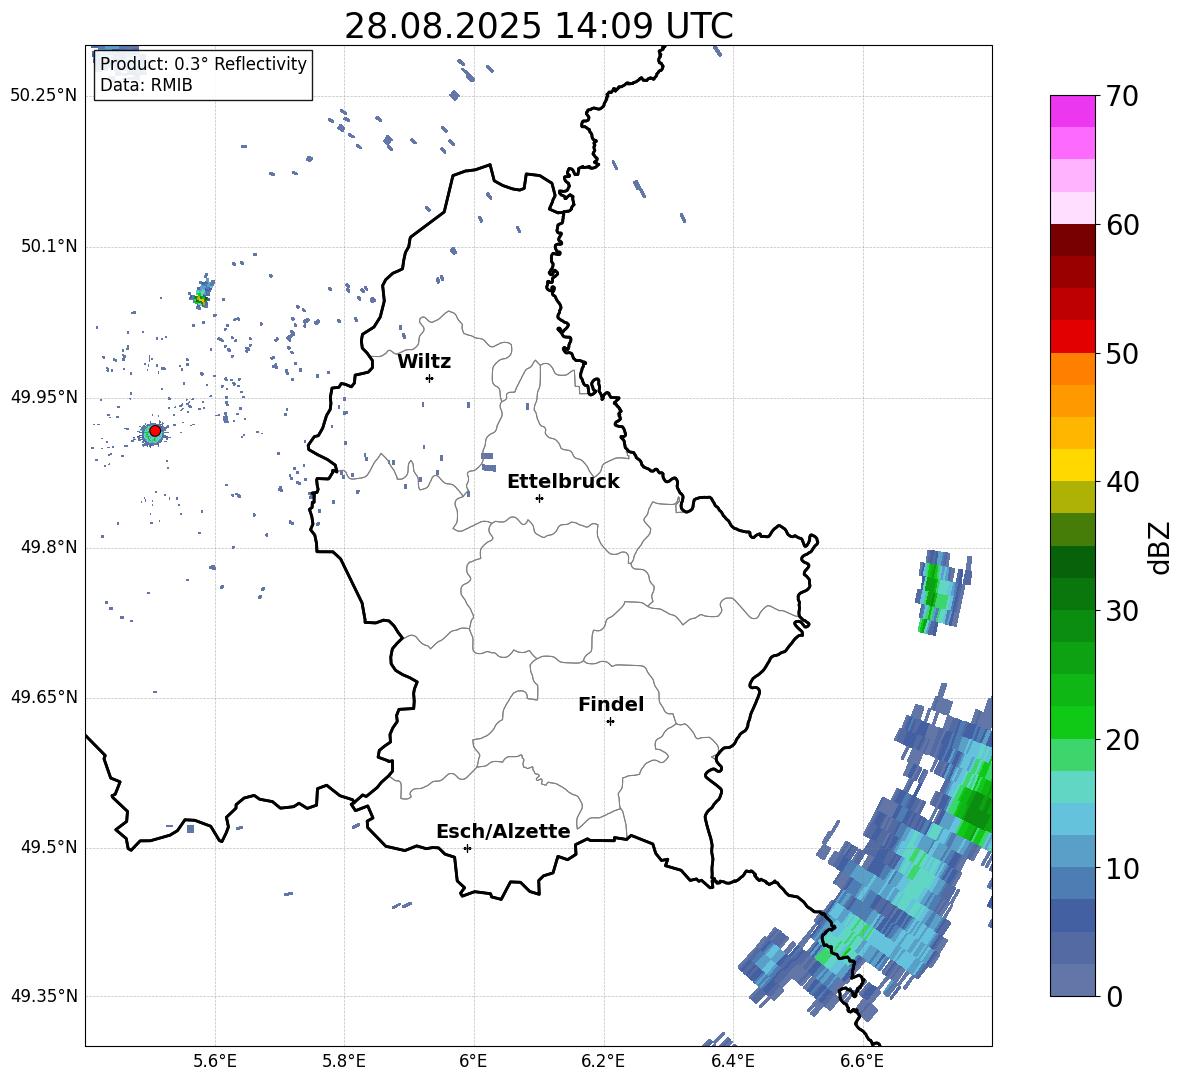Select the Wiltz city label
1184x1081 pixels.
(x=424, y=362)
